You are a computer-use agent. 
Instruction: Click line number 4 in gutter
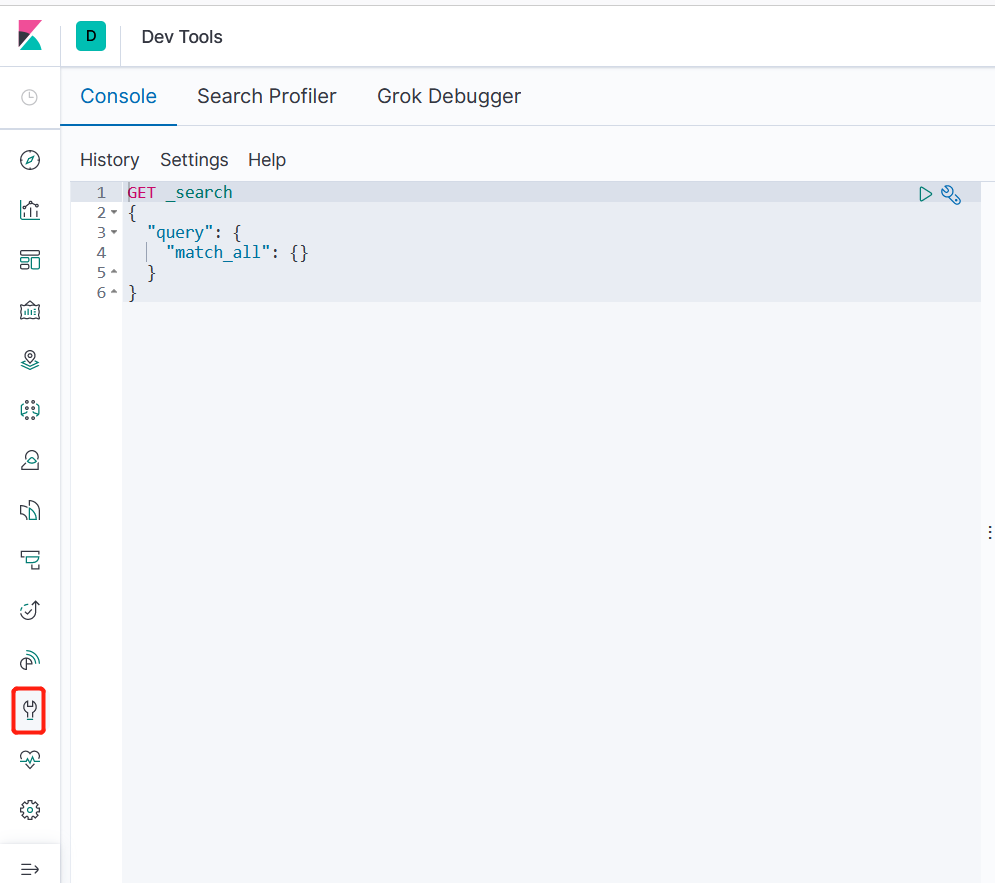[101, 252]
